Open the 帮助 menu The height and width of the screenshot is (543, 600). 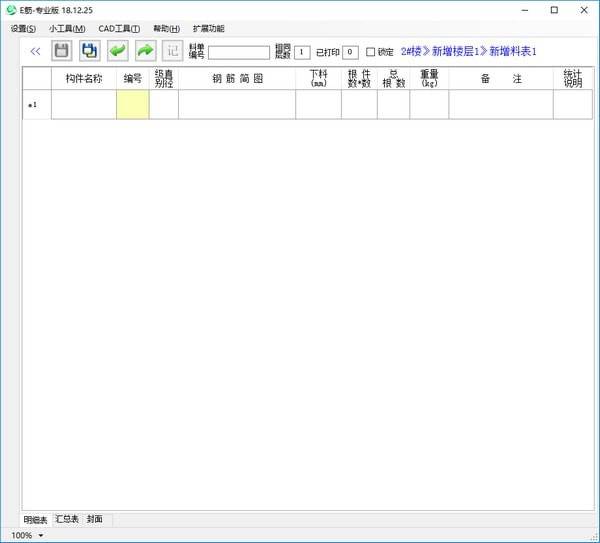pos(166,29)
